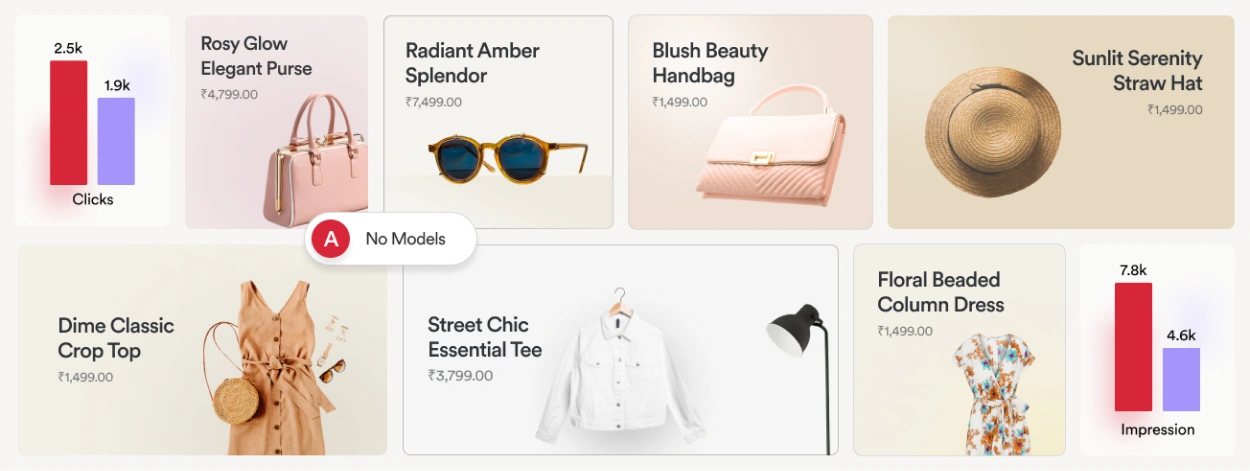
Task: Select the No Models label pill
Action: point(391,239)
